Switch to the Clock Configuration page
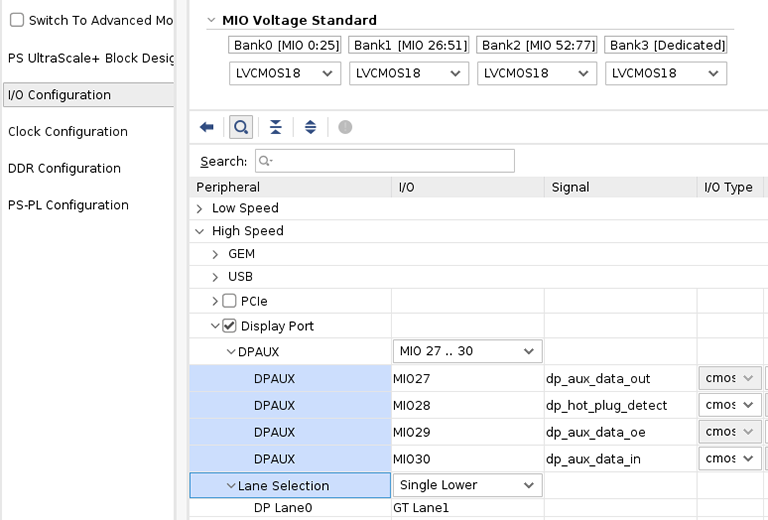The width and height of the screenshot is (768, 520). 68,132
